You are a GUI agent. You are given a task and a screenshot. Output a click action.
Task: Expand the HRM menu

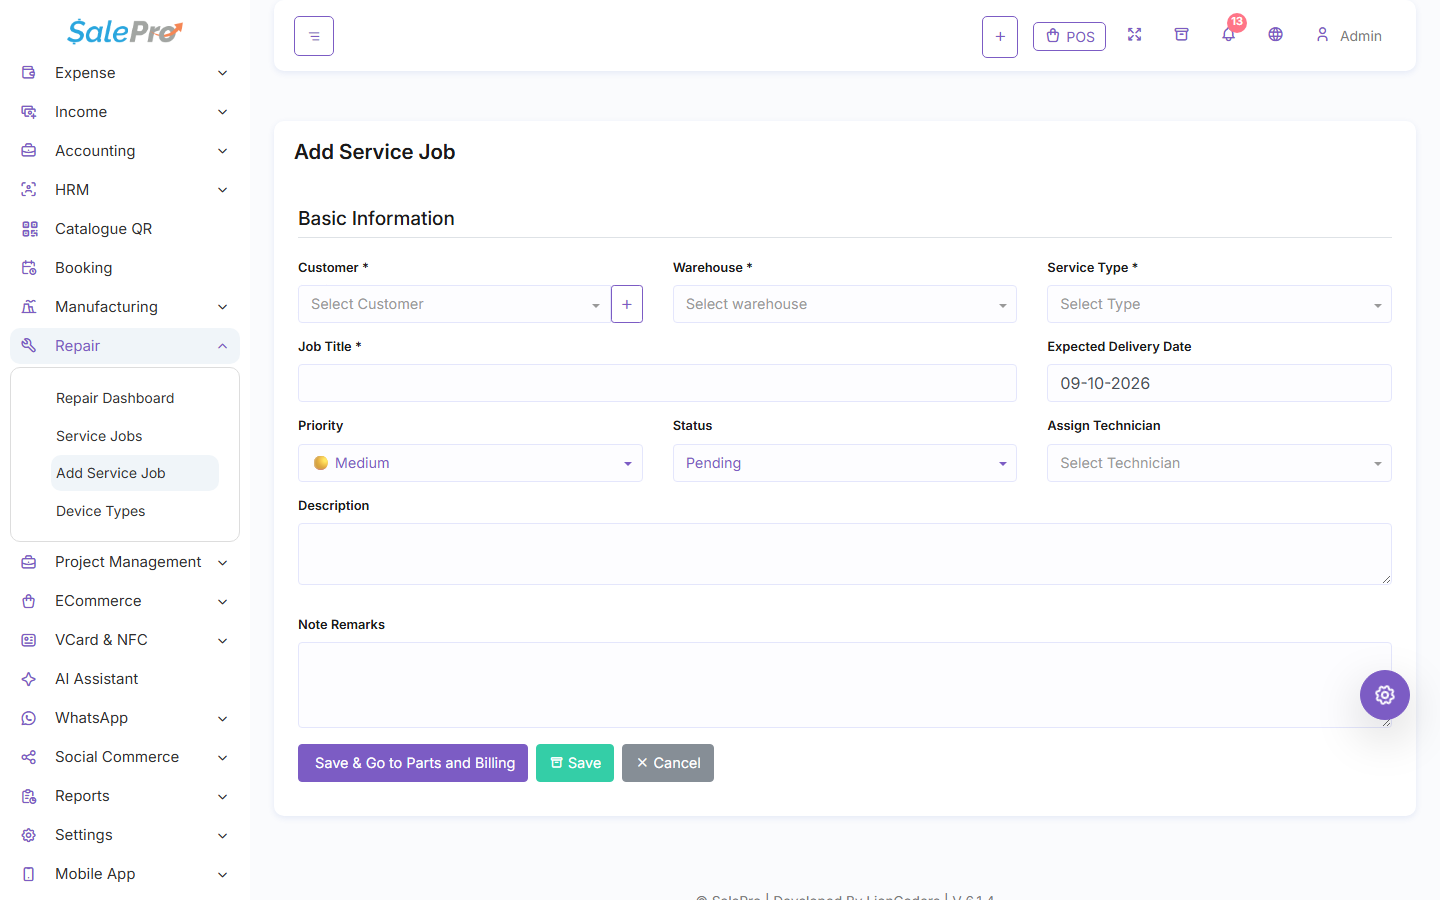coord(125,190)
